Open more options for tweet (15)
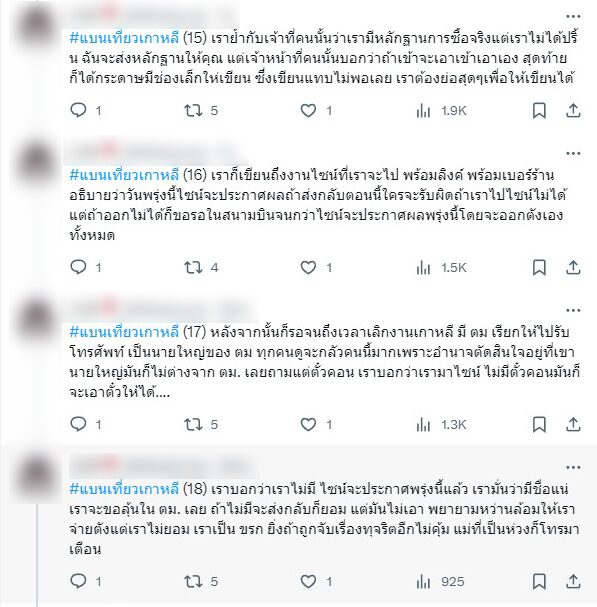The image size is (597, 607). click(573, 16)
